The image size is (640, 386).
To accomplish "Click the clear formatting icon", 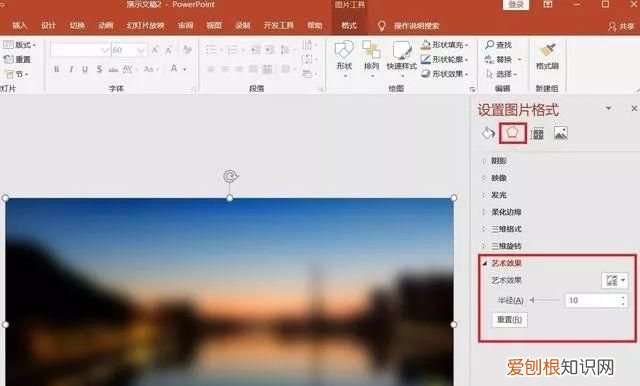I will [187, 50].
